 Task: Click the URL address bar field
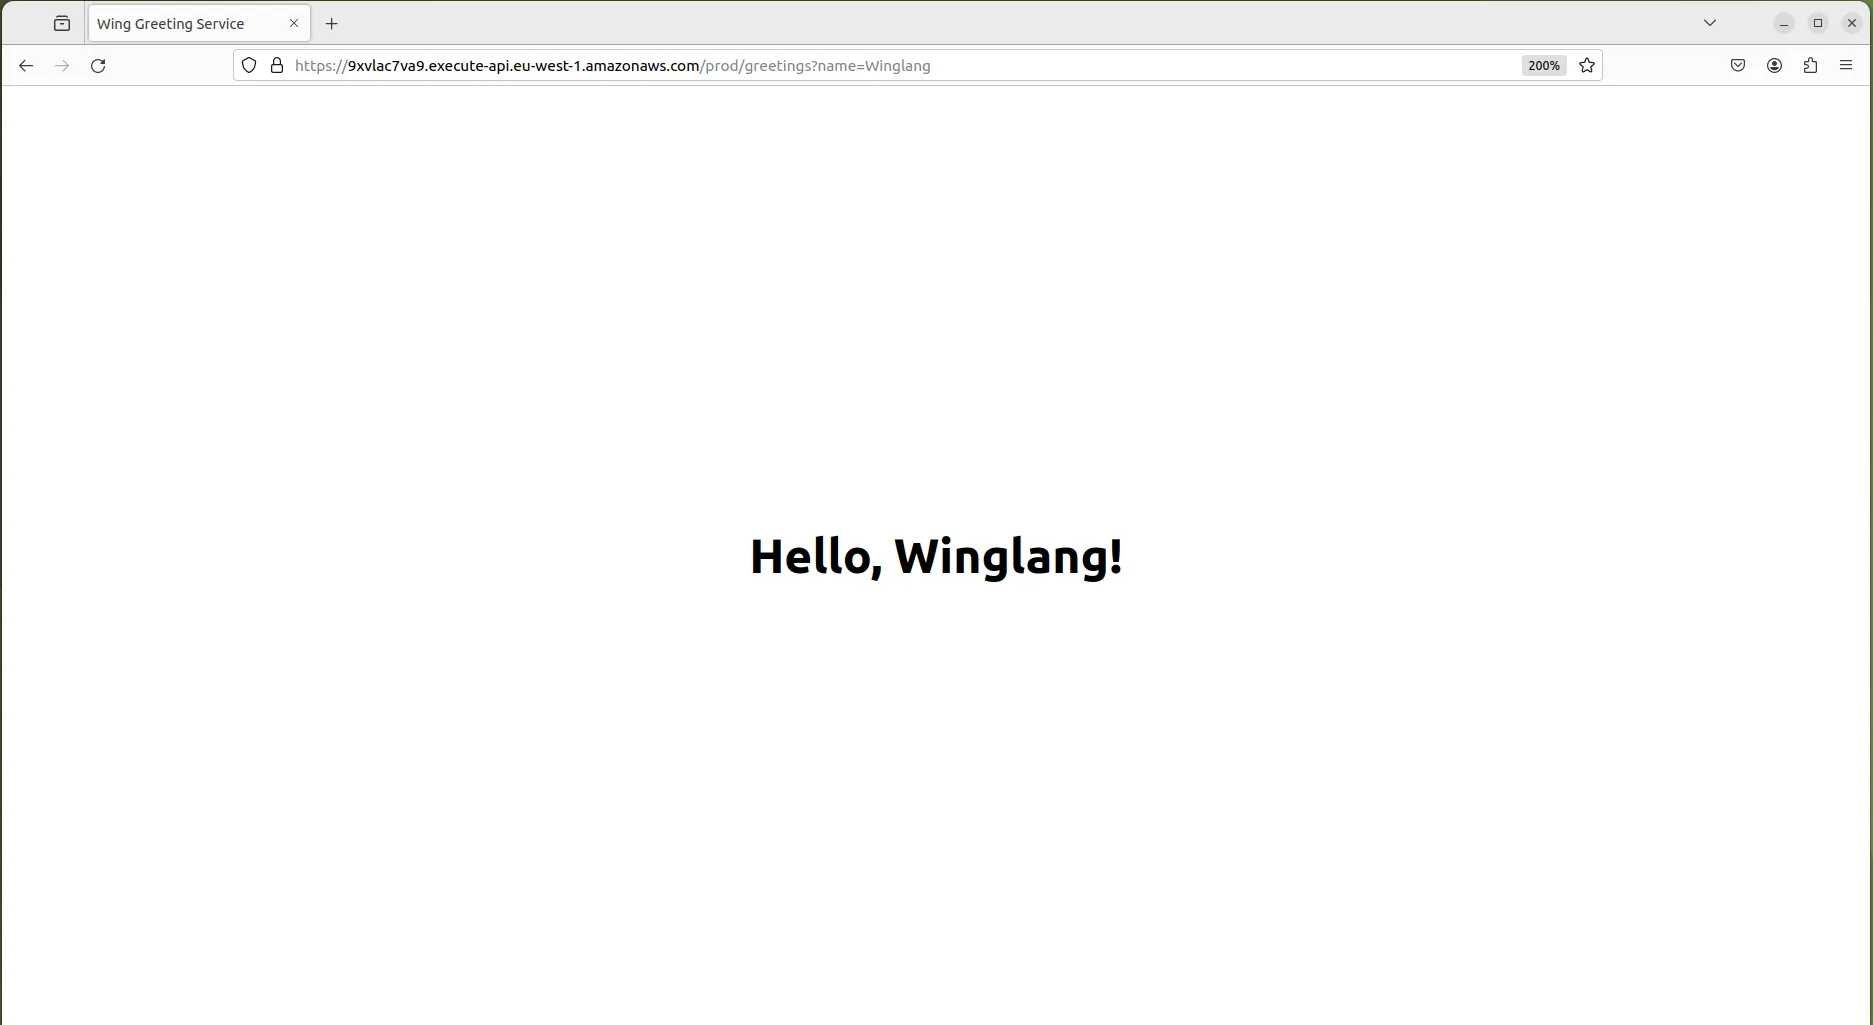pyautogui.click(x=900, y=66)
